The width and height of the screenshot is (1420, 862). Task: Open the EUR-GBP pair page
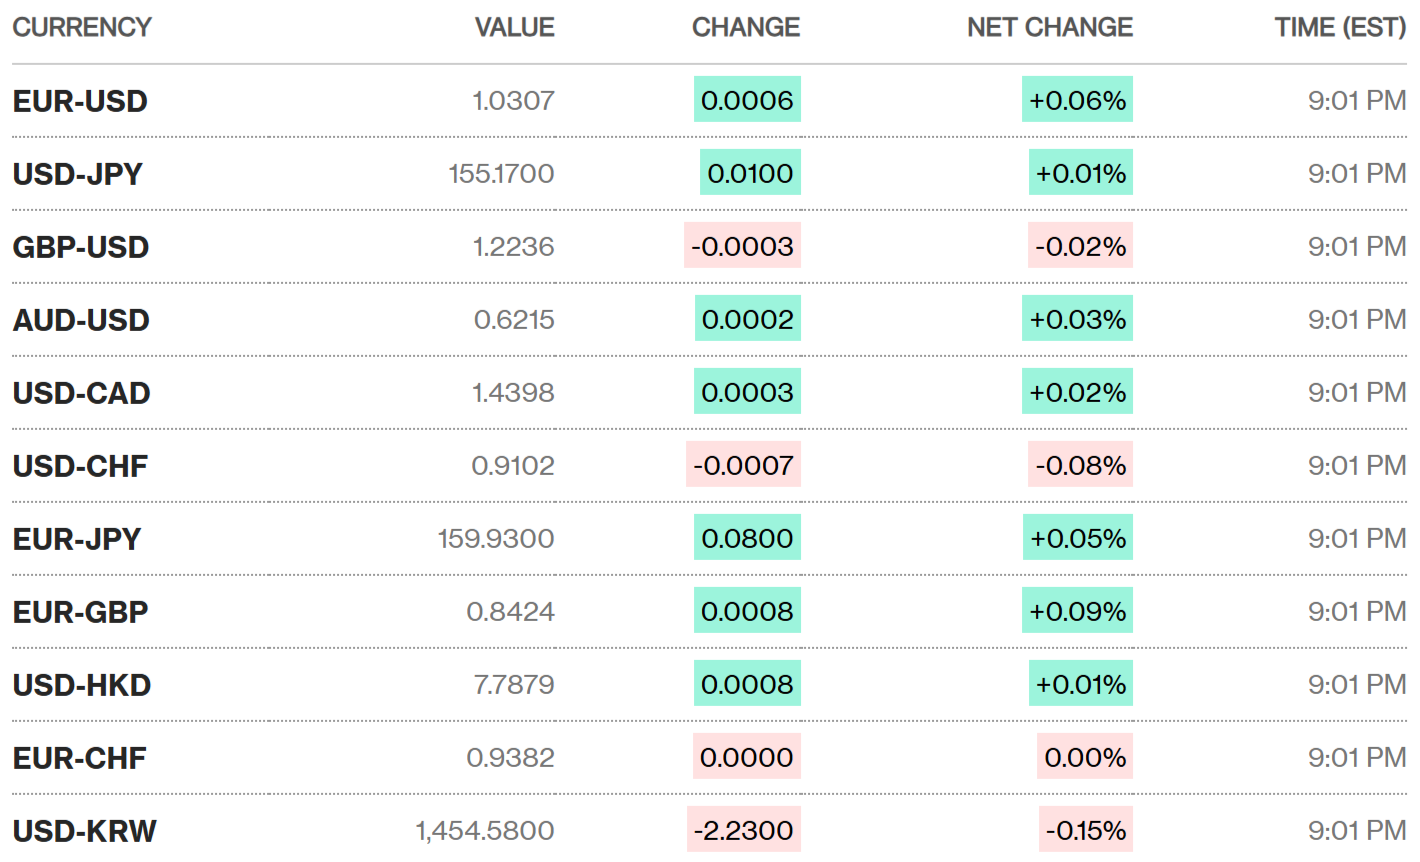pos(80,612)
